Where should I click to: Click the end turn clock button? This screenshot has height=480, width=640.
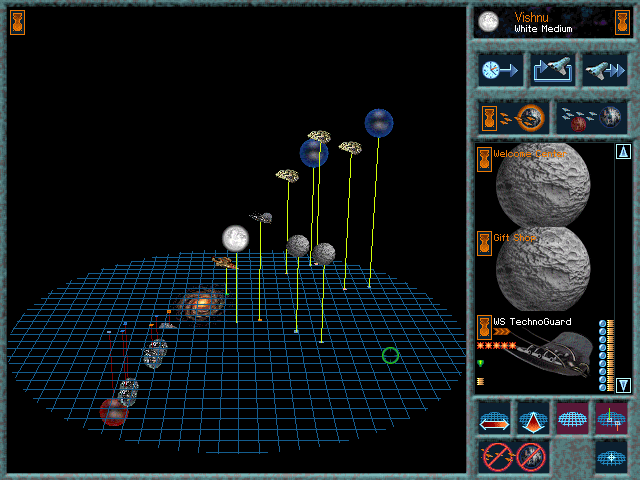tap(500, 70)
